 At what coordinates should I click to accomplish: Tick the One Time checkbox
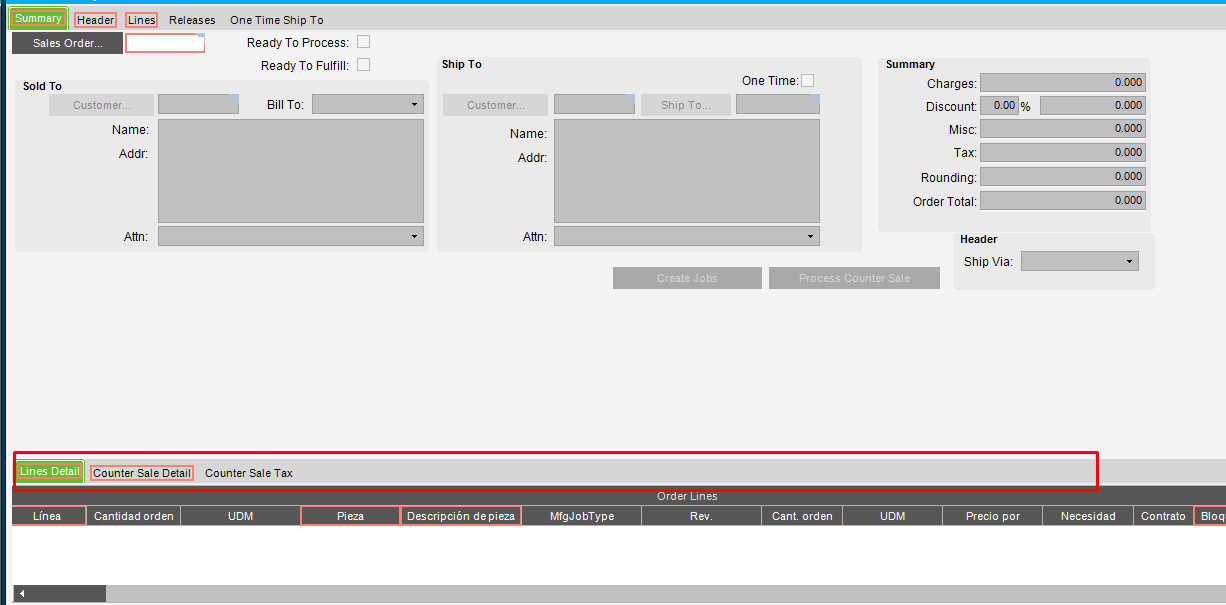(808, 81)
